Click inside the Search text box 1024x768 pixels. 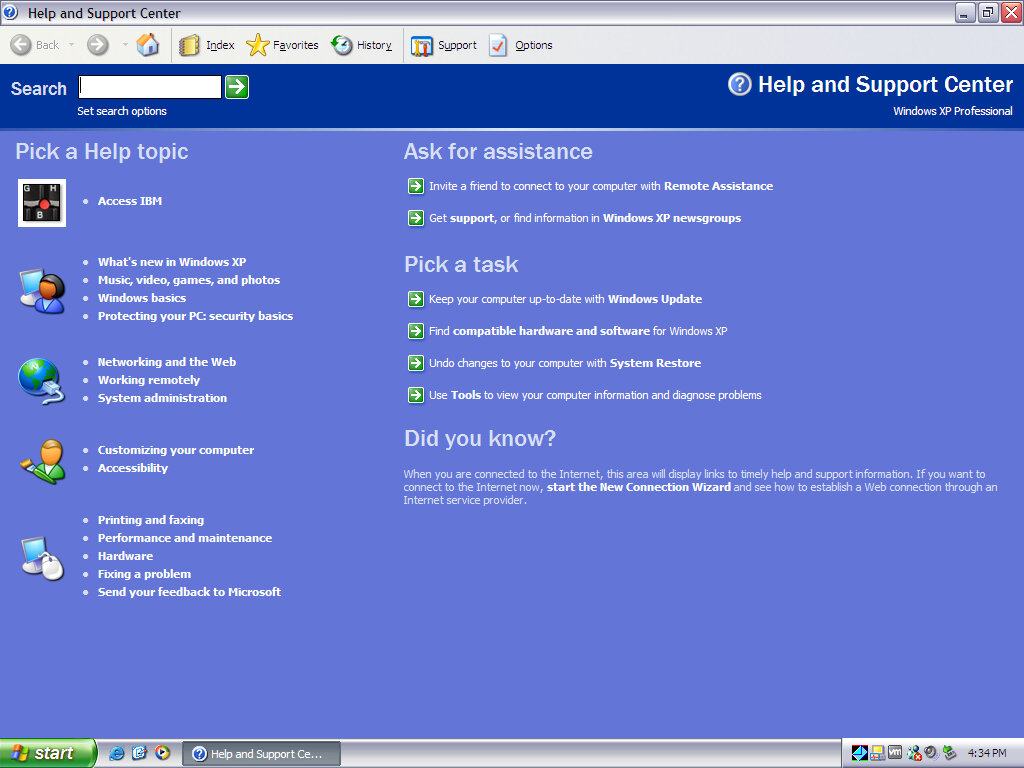(x=150, y=87)
